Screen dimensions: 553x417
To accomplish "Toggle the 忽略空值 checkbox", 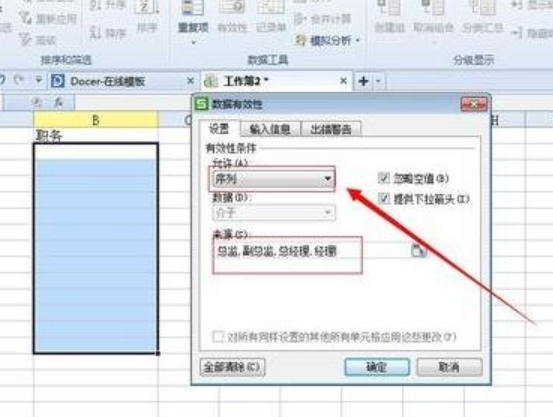I will pyautogui.click(x=384, y=178).
